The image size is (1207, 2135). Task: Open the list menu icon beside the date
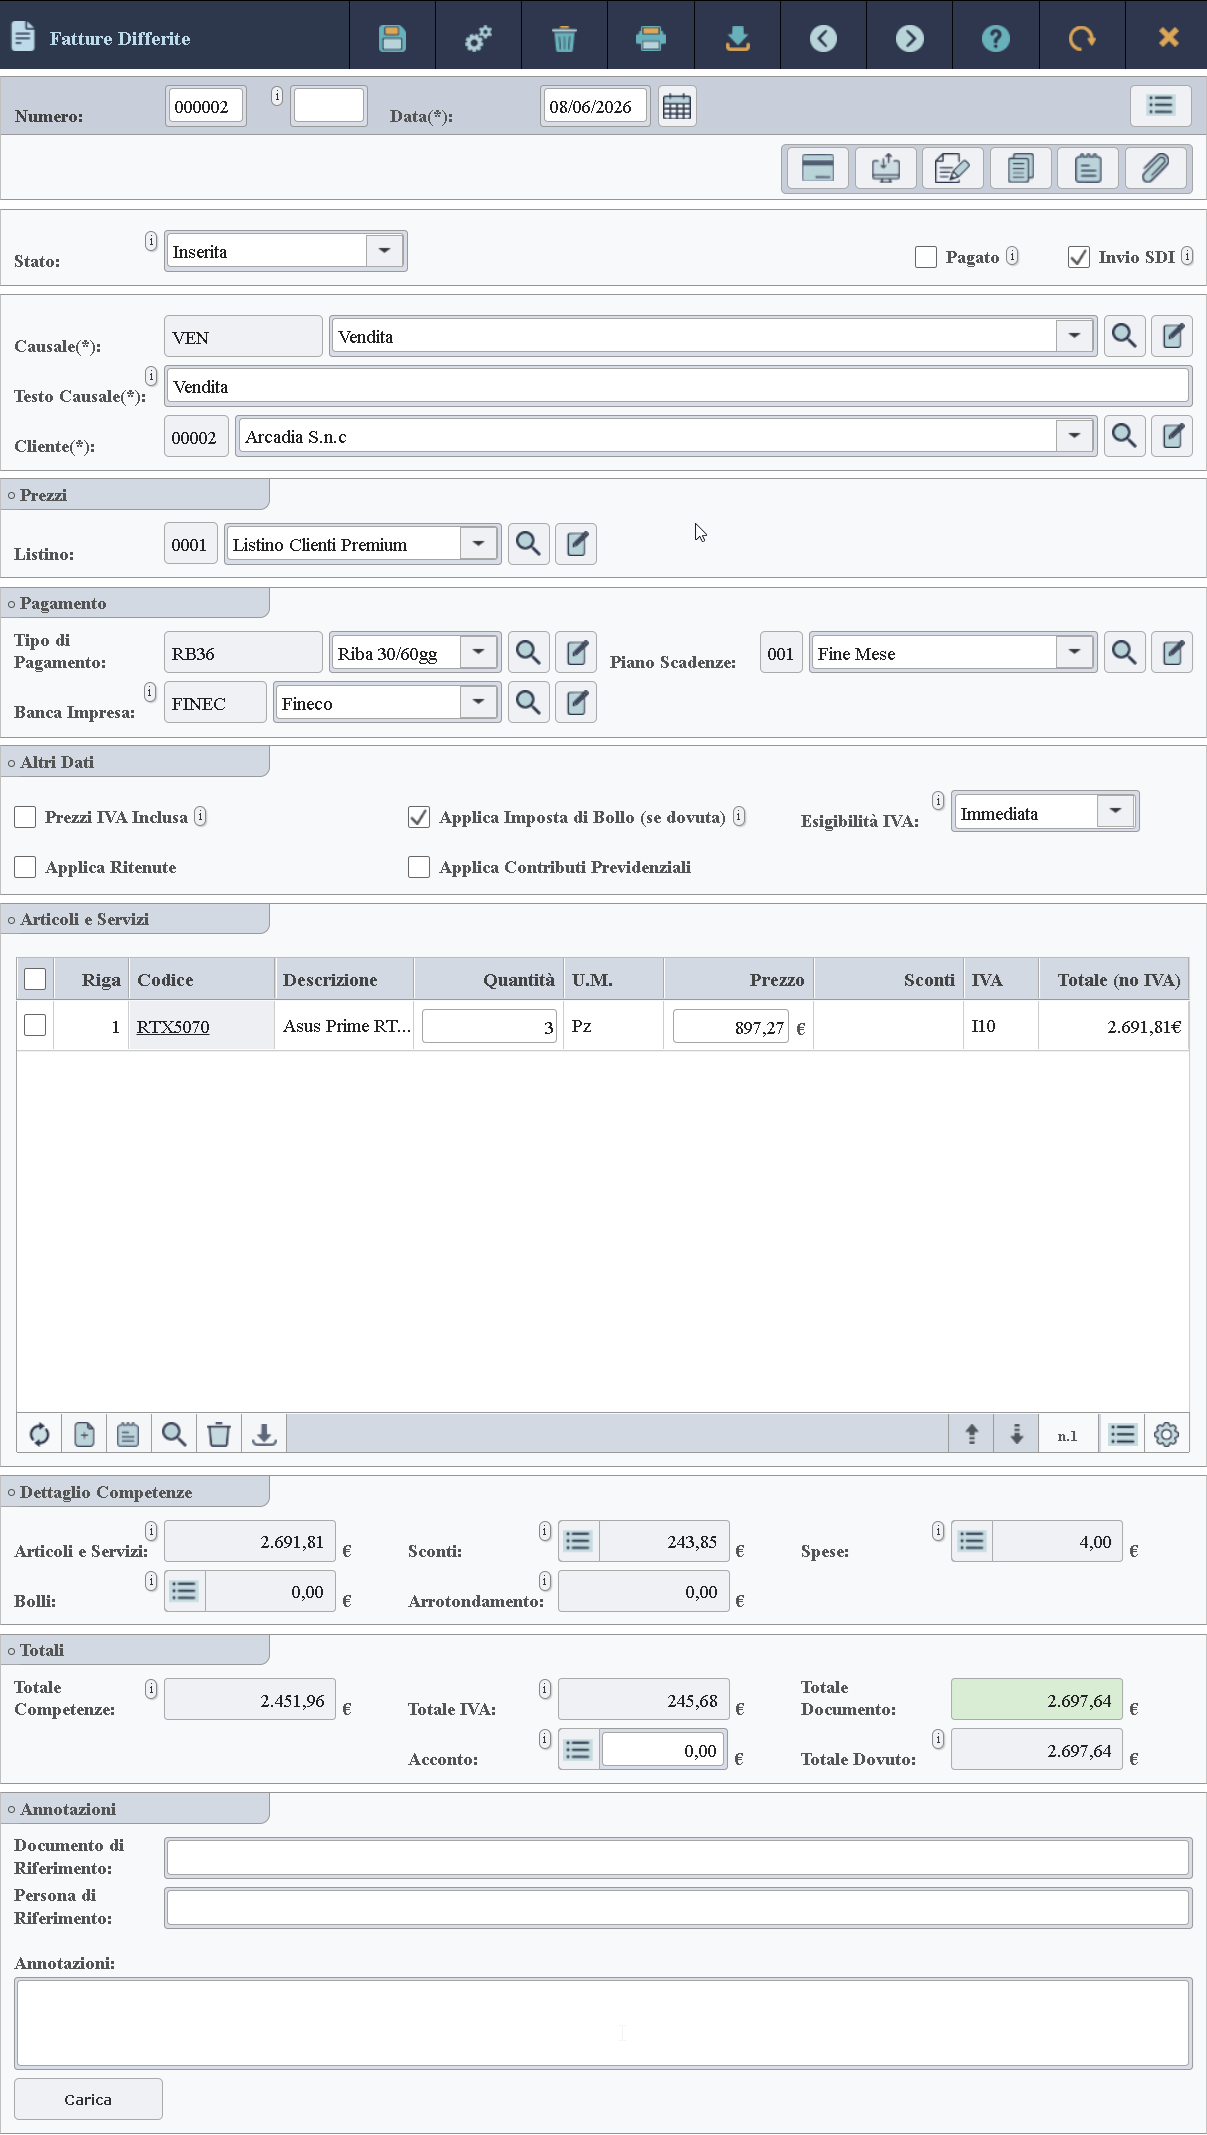[1160, 105]
